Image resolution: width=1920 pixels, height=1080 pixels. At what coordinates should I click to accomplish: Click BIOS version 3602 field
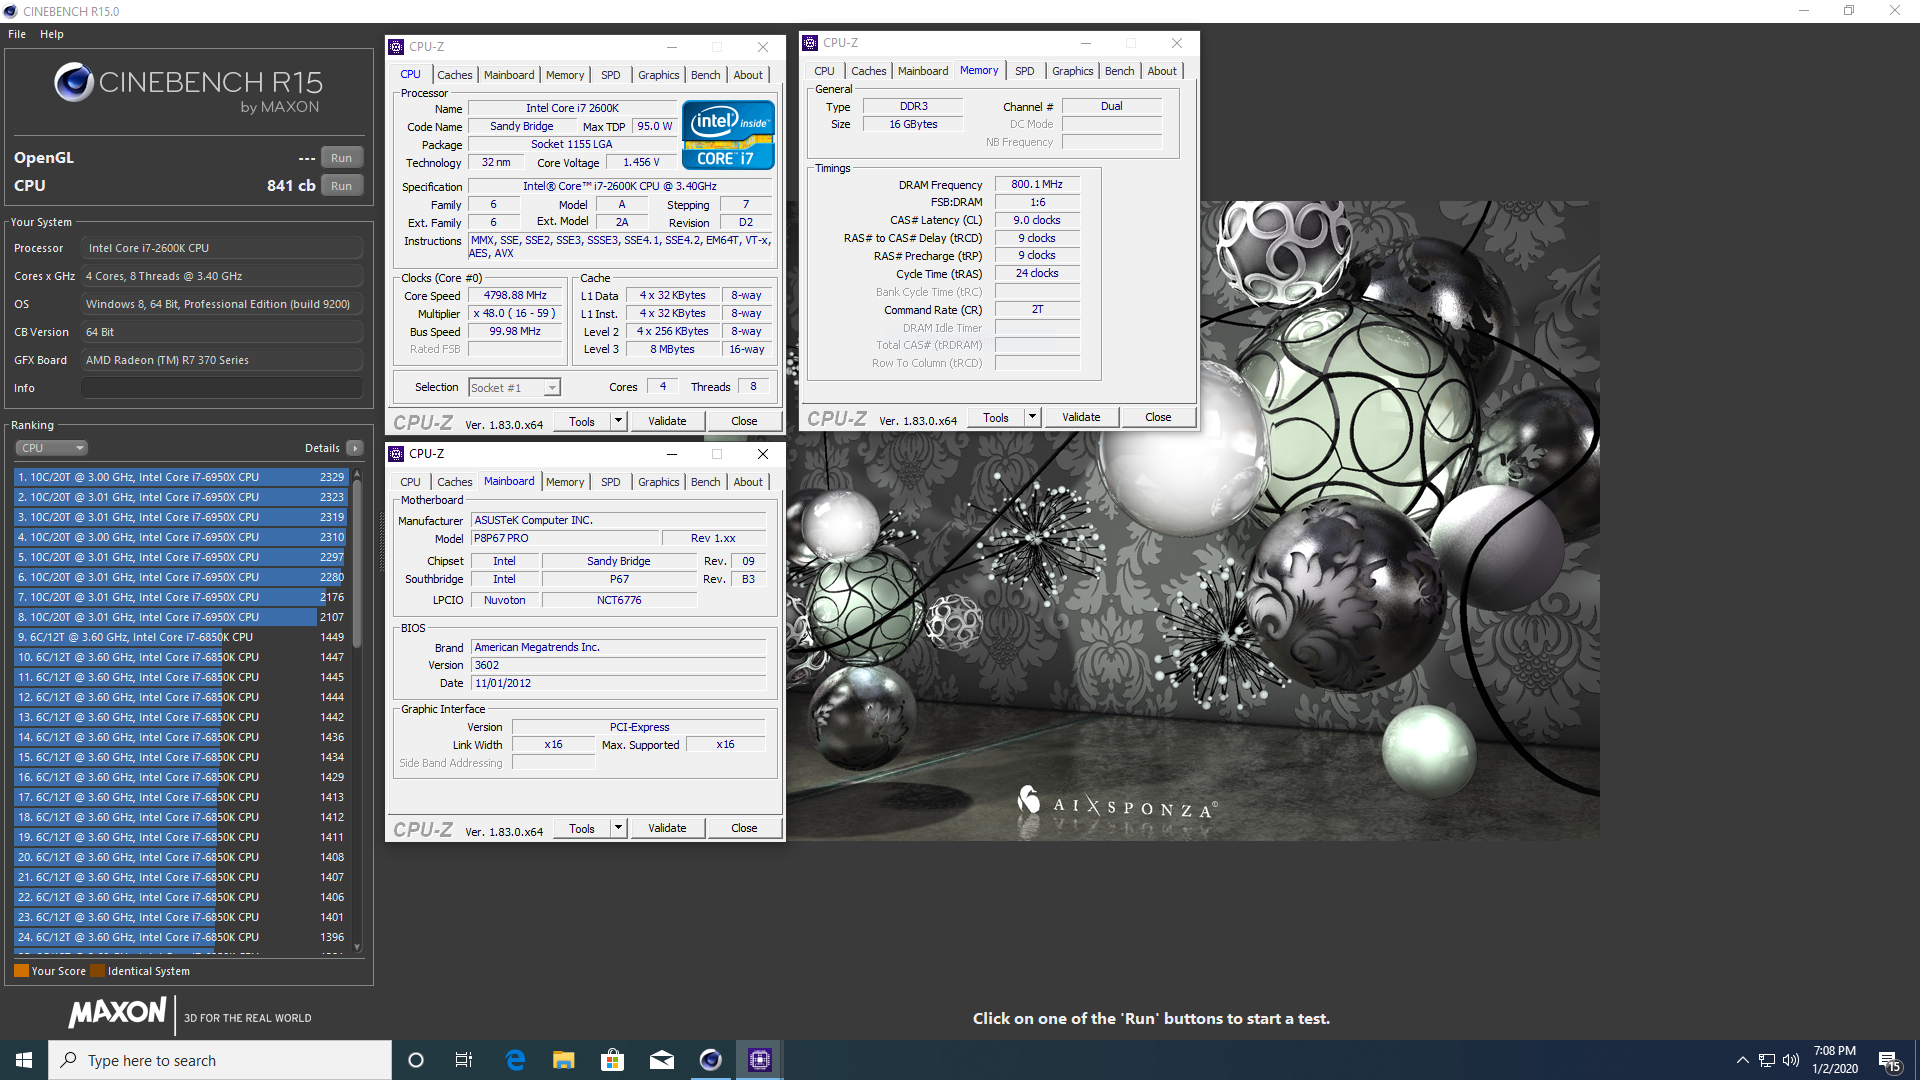click(x=619, y=665)
